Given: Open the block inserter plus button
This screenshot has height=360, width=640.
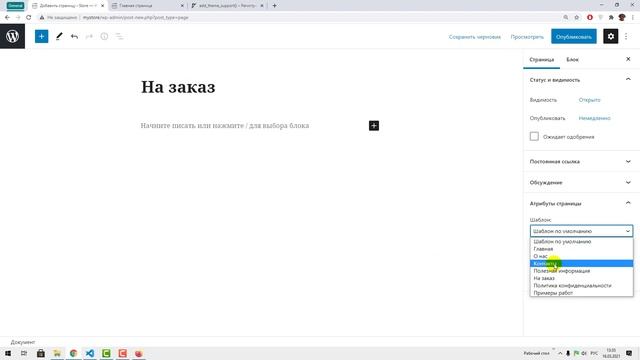Looking at the screenshot, I should [x=41, y=36].
